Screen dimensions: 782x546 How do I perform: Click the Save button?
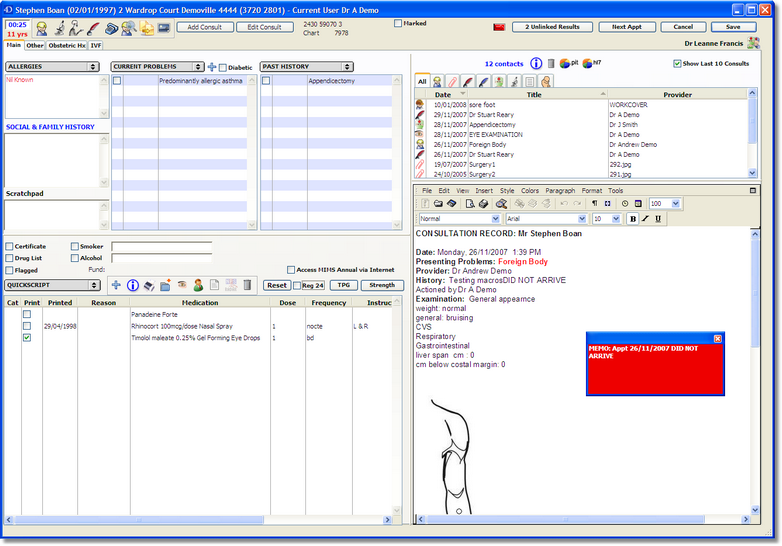(733, 27)
